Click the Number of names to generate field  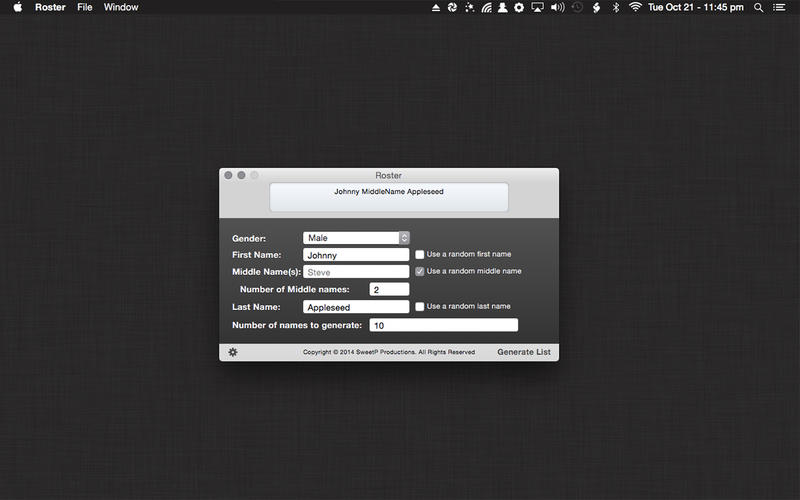444,325
